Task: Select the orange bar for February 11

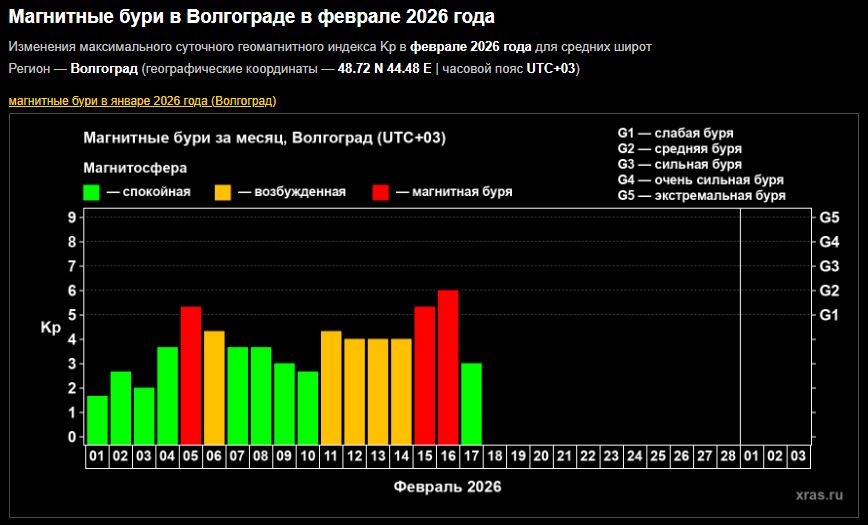Action: pos(331,387)
